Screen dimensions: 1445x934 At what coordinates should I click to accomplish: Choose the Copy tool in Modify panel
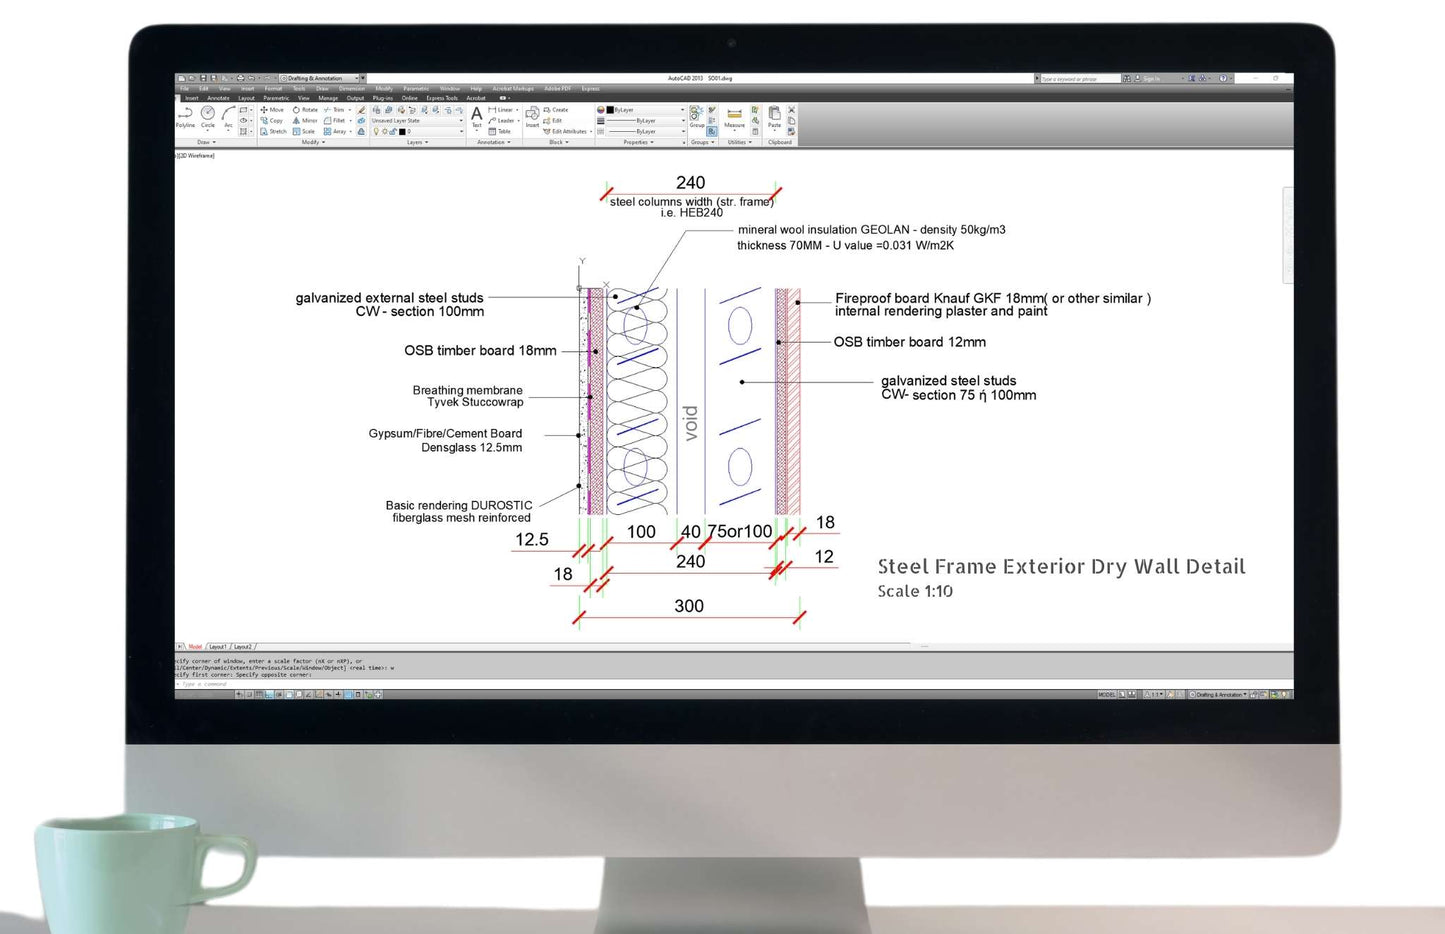(272, 121)
